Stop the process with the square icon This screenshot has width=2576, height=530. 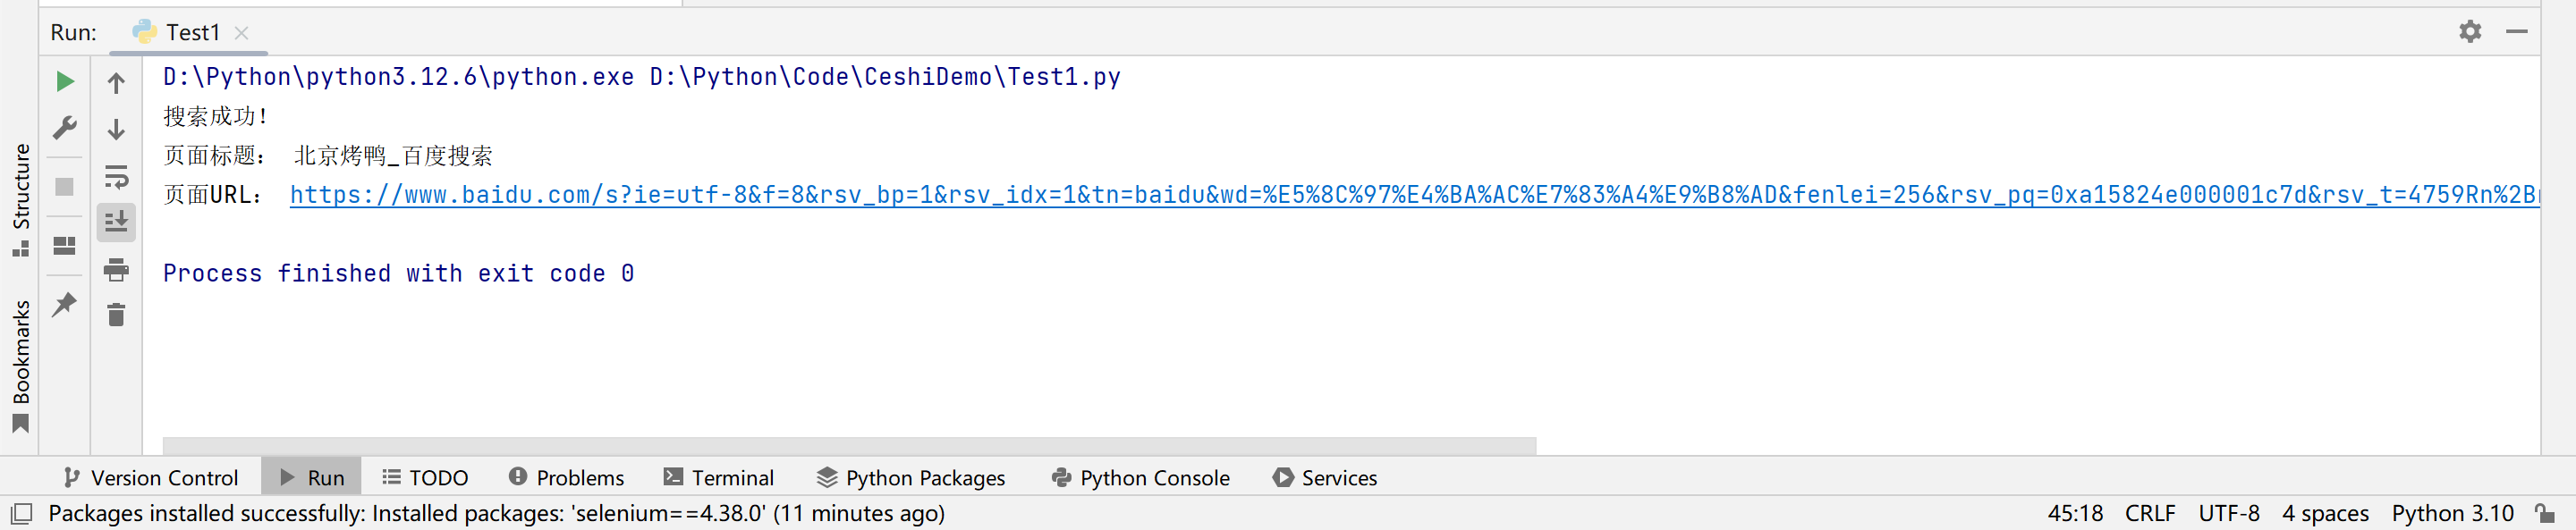click(x=65, y=187)
